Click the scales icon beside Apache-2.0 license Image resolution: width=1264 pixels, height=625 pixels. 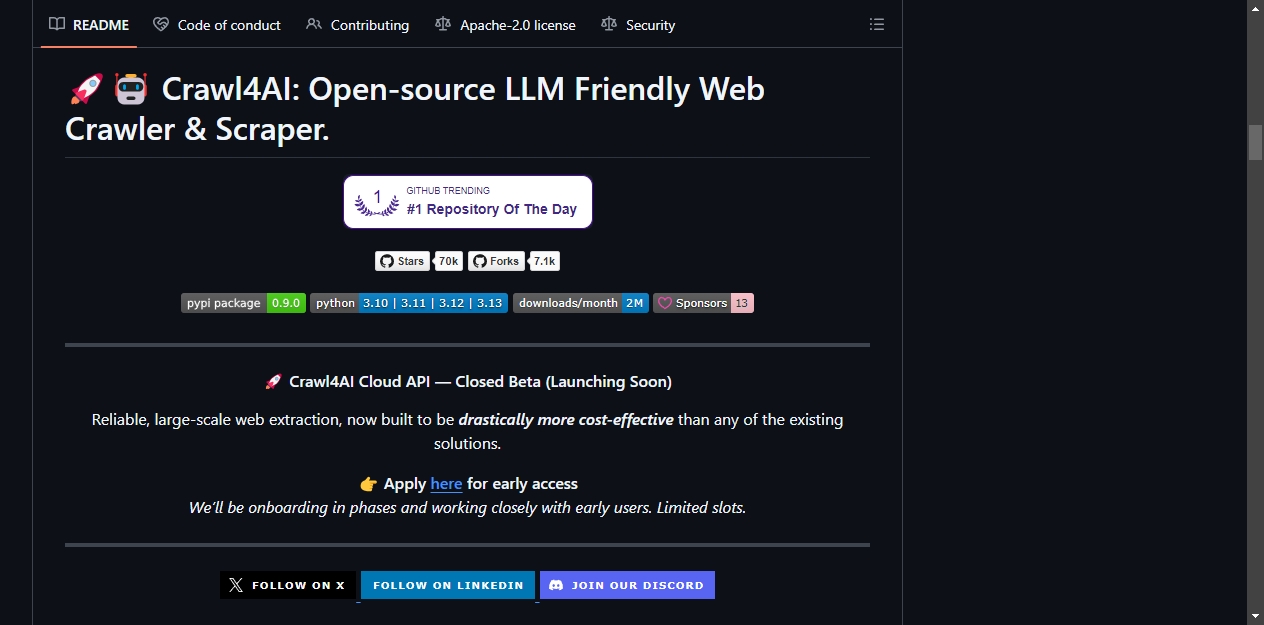(x=443, y=24)
